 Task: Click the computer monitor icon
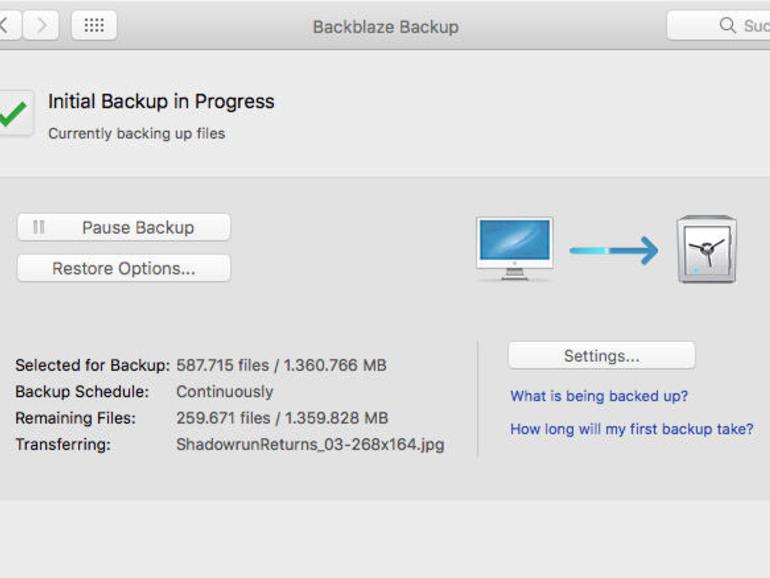(x=514, y=249)
